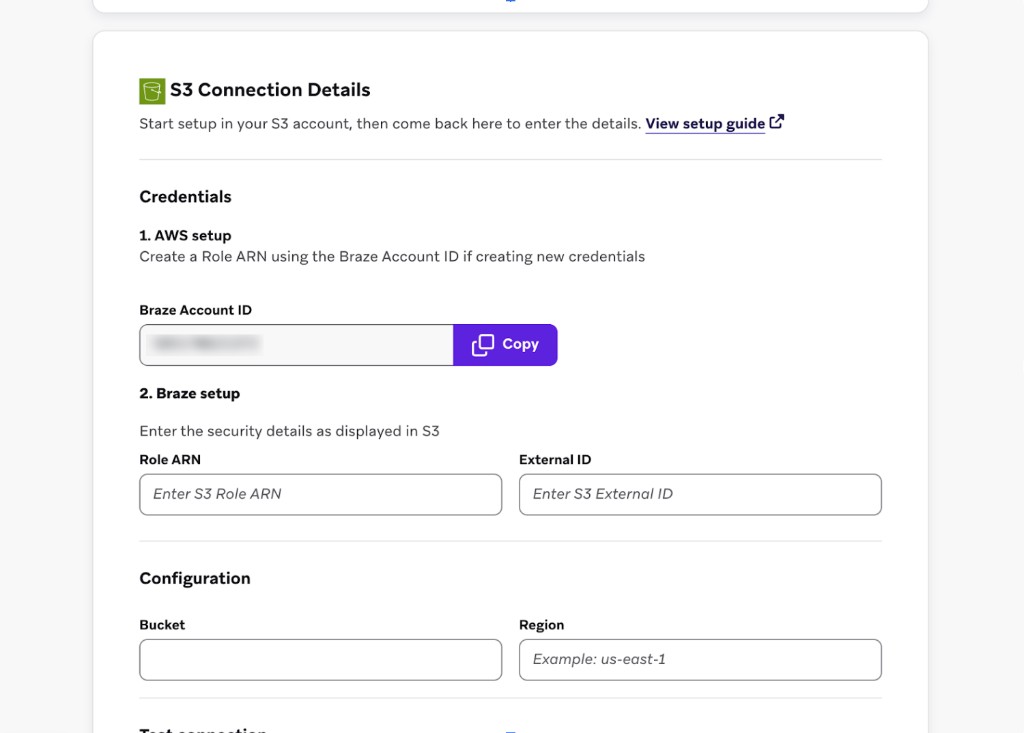
Task: Click the 'Bucket' field label
Action: (x=162, y=625)
